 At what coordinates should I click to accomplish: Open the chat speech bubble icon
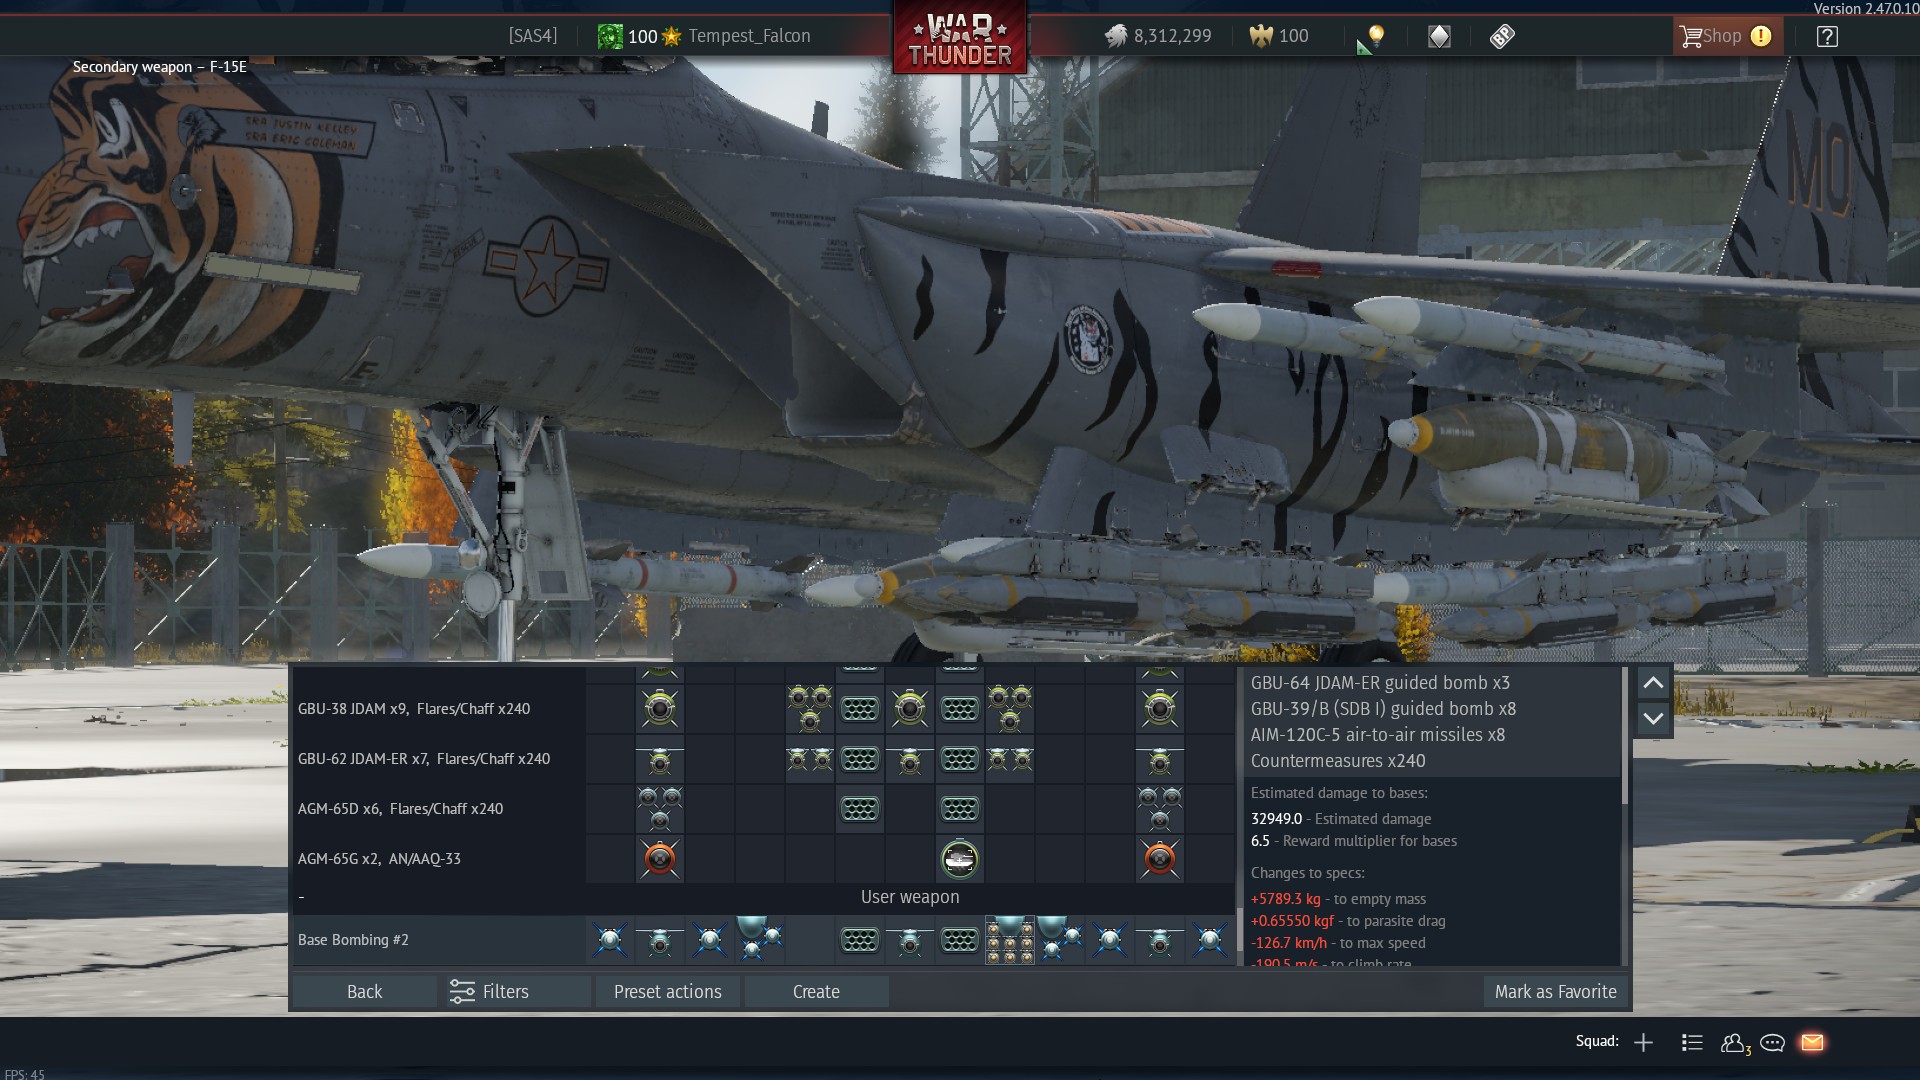(x=1772, y=1042)
